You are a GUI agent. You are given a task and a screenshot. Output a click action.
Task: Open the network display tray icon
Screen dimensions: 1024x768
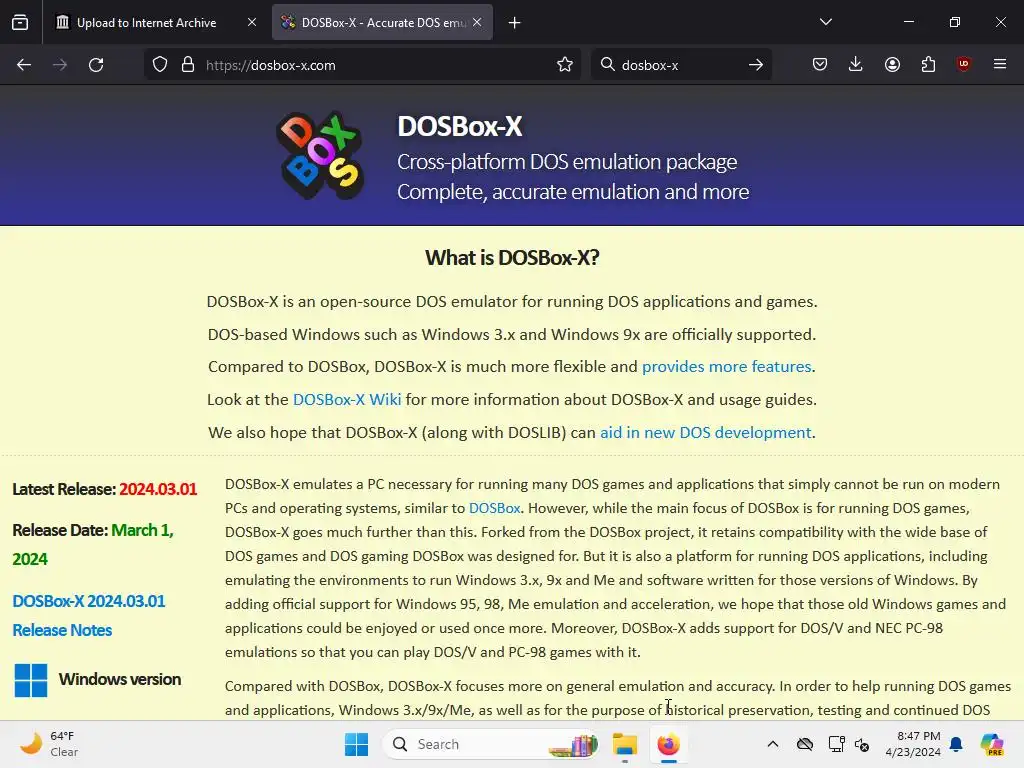[836, 744]
